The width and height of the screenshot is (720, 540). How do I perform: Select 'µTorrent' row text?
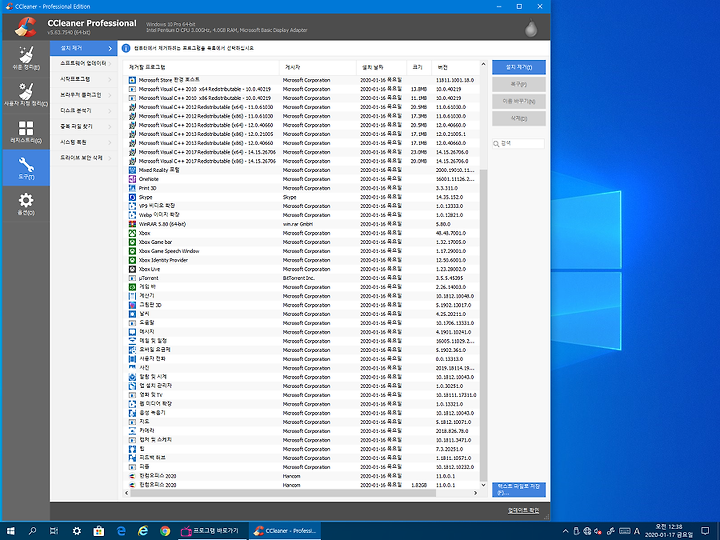tap(148, 278)
